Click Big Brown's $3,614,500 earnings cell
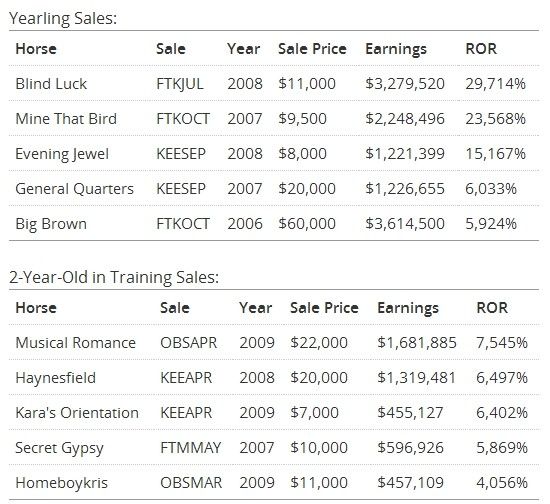 pyautogui.click(x=405, y=224)
